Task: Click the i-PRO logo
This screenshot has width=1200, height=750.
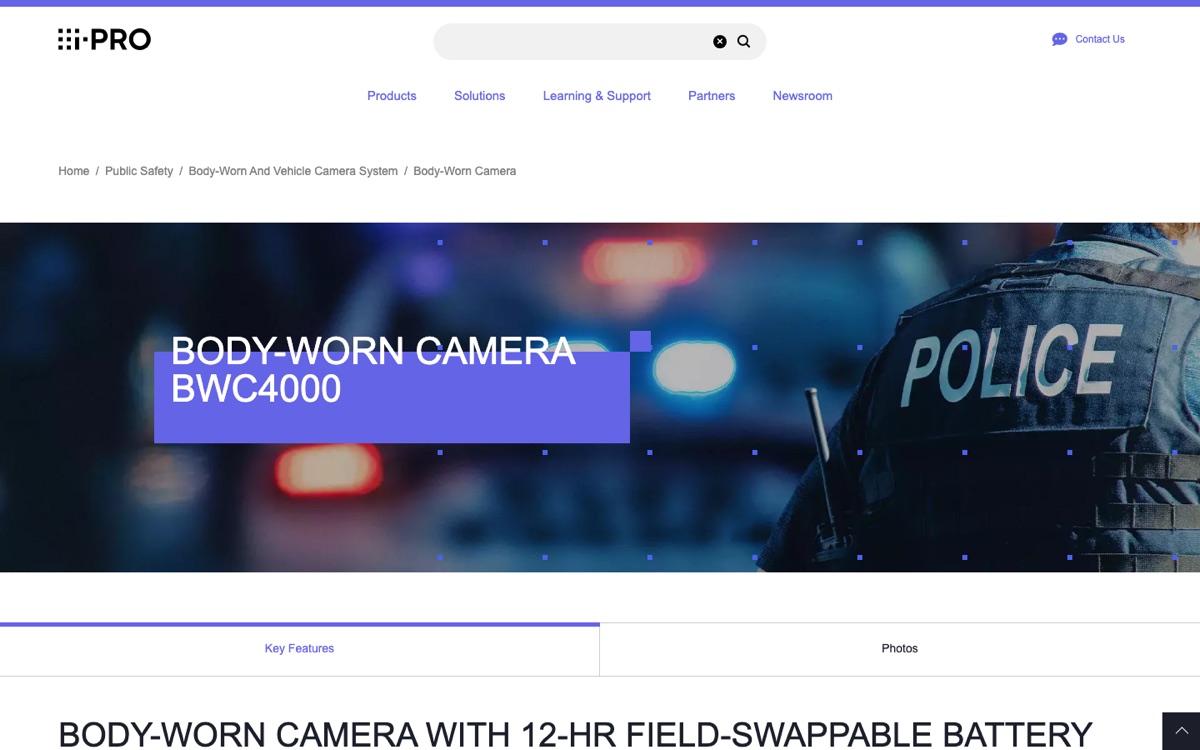Action: point(104,40)
